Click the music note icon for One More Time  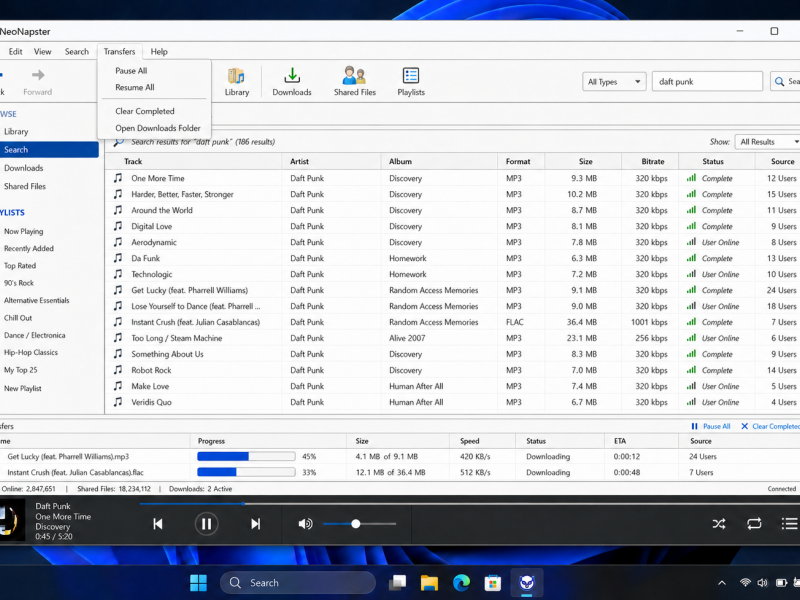point(118,178)
